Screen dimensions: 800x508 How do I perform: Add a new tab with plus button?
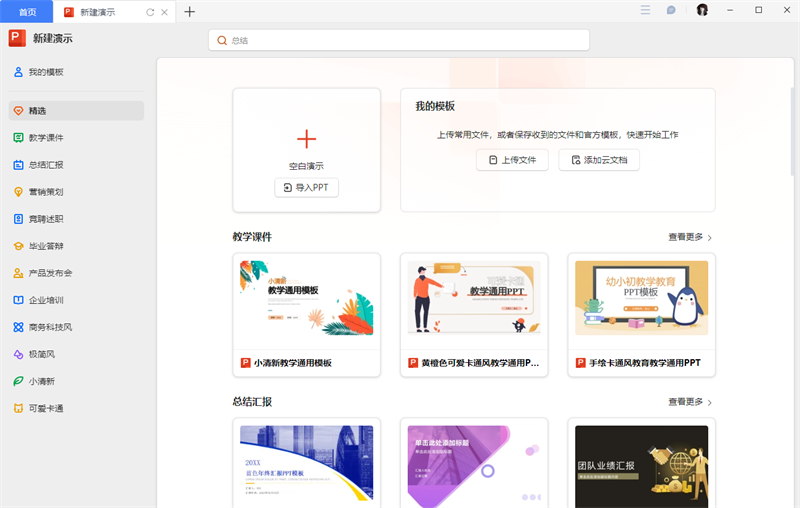[190, 12]
